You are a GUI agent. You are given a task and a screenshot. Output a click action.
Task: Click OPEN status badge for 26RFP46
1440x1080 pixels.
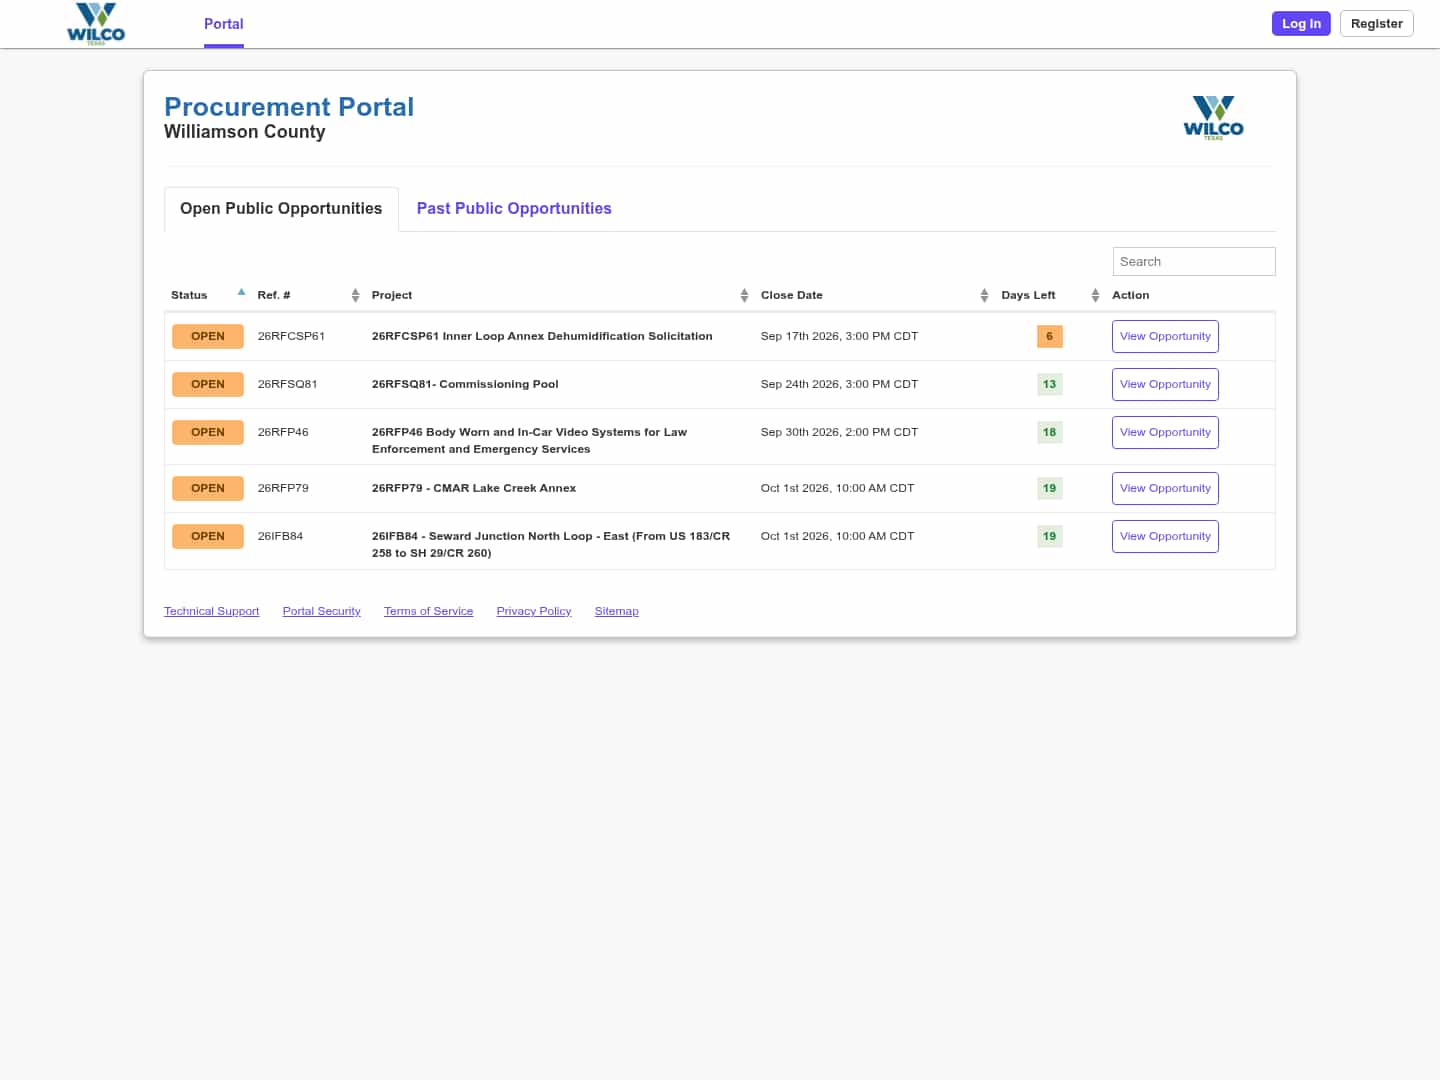point(208,433)
